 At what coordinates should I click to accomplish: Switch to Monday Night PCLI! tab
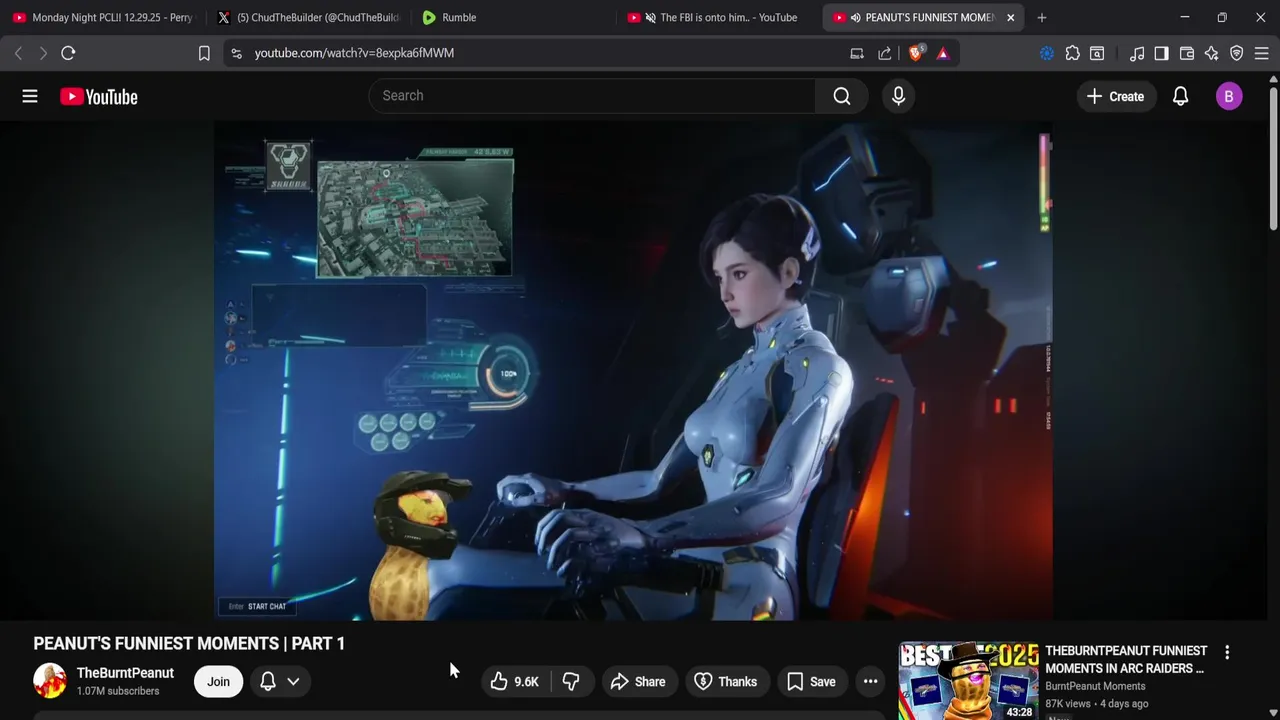103,17
